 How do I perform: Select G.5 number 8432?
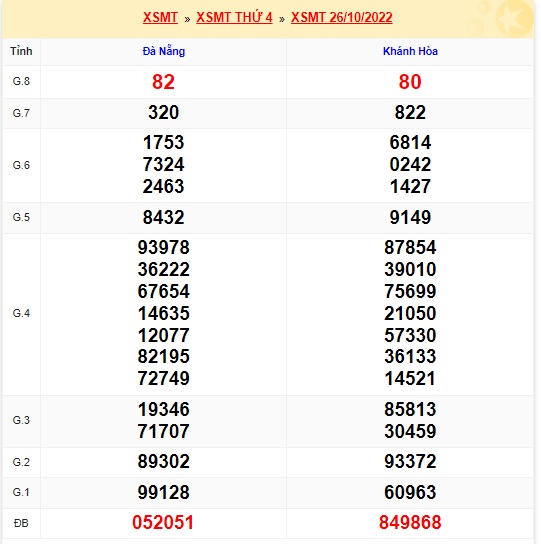click(x=163, y=218)
